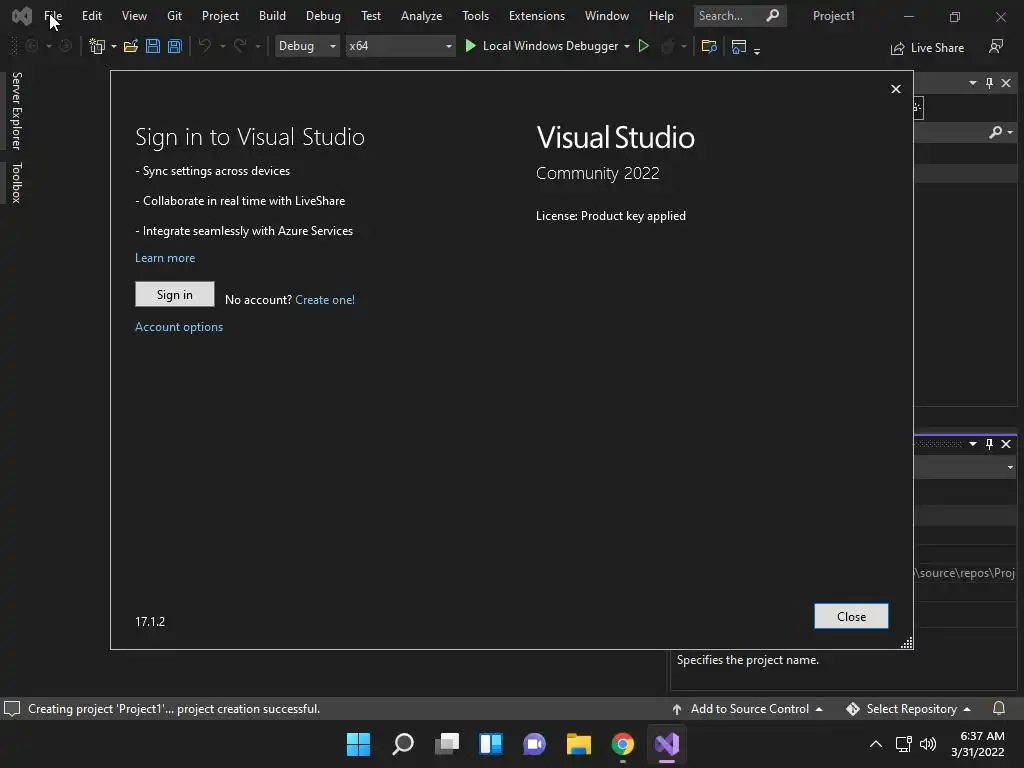Click the Live Share button
1024x768 pixels.
coord(927,48)
